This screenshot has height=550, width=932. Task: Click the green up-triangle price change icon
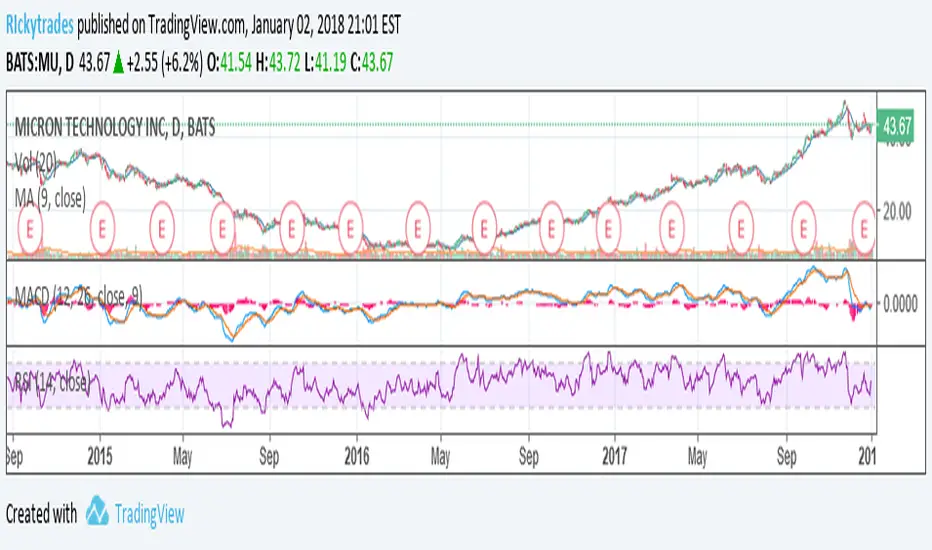118,62
